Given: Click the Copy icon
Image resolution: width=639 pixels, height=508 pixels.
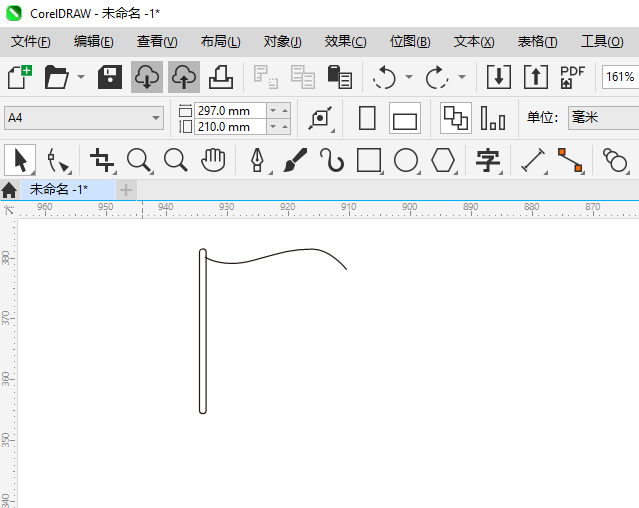Looking at the screenshot, I should tap(303, 77).
